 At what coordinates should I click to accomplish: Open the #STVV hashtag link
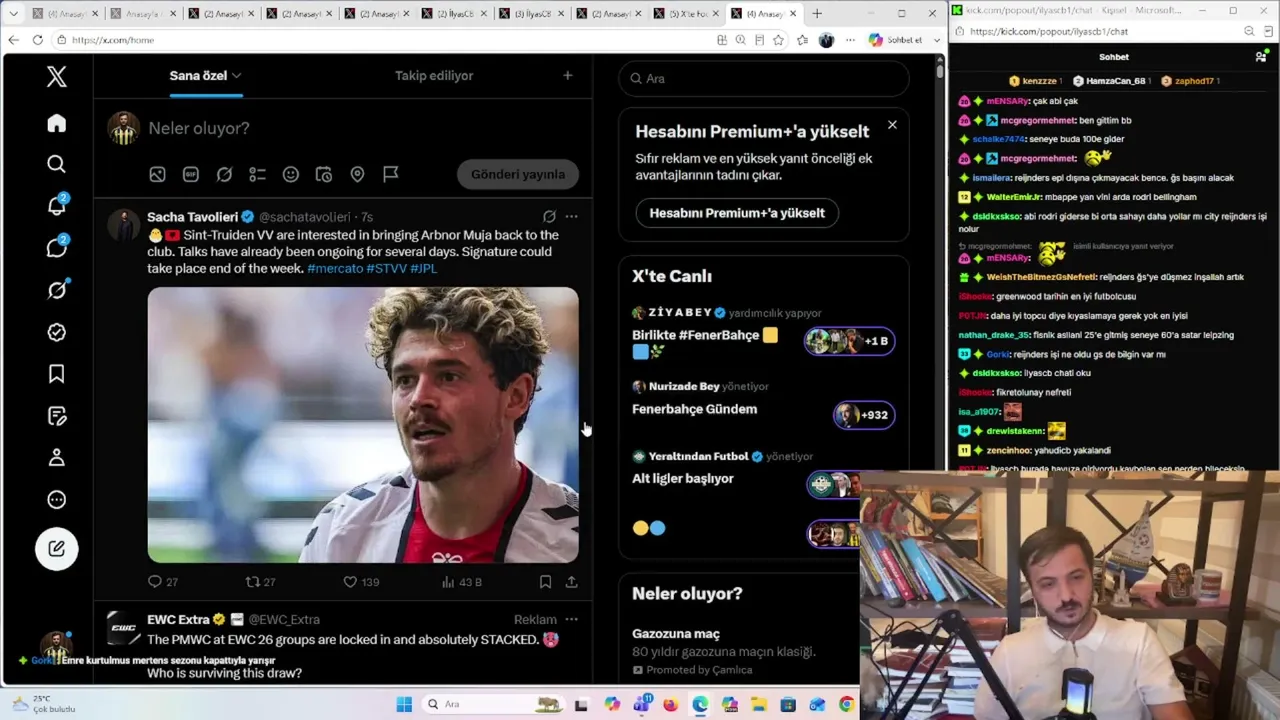tap(386, 268)
